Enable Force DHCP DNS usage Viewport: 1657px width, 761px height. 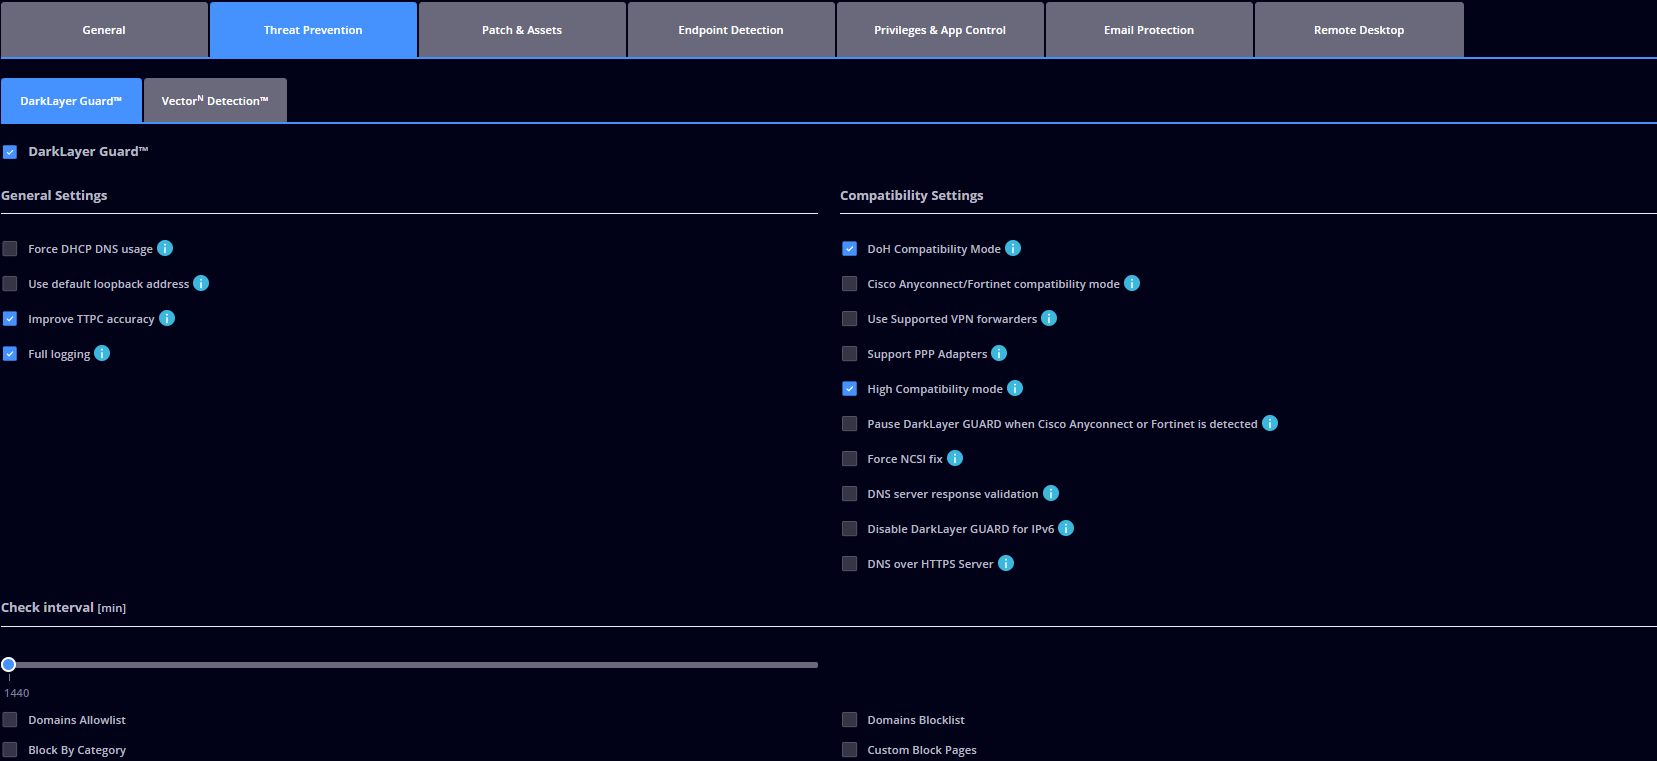(10, 249)
